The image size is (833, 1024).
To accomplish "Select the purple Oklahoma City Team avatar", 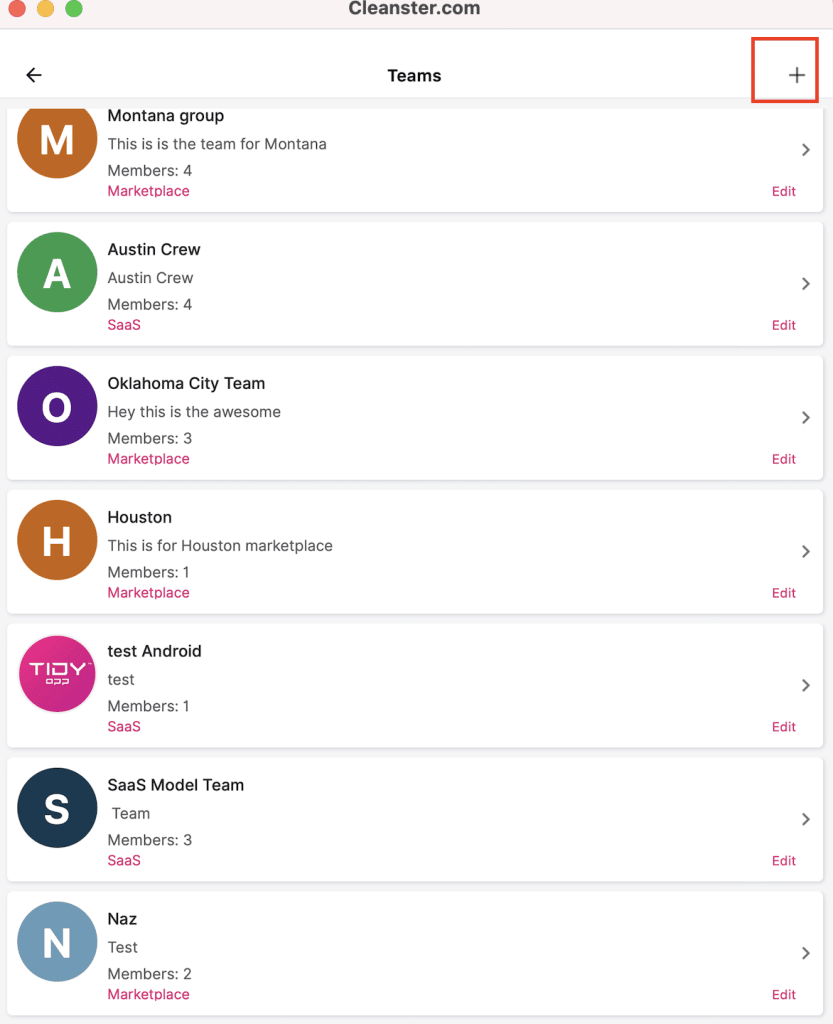I will [x=57, y=406].
